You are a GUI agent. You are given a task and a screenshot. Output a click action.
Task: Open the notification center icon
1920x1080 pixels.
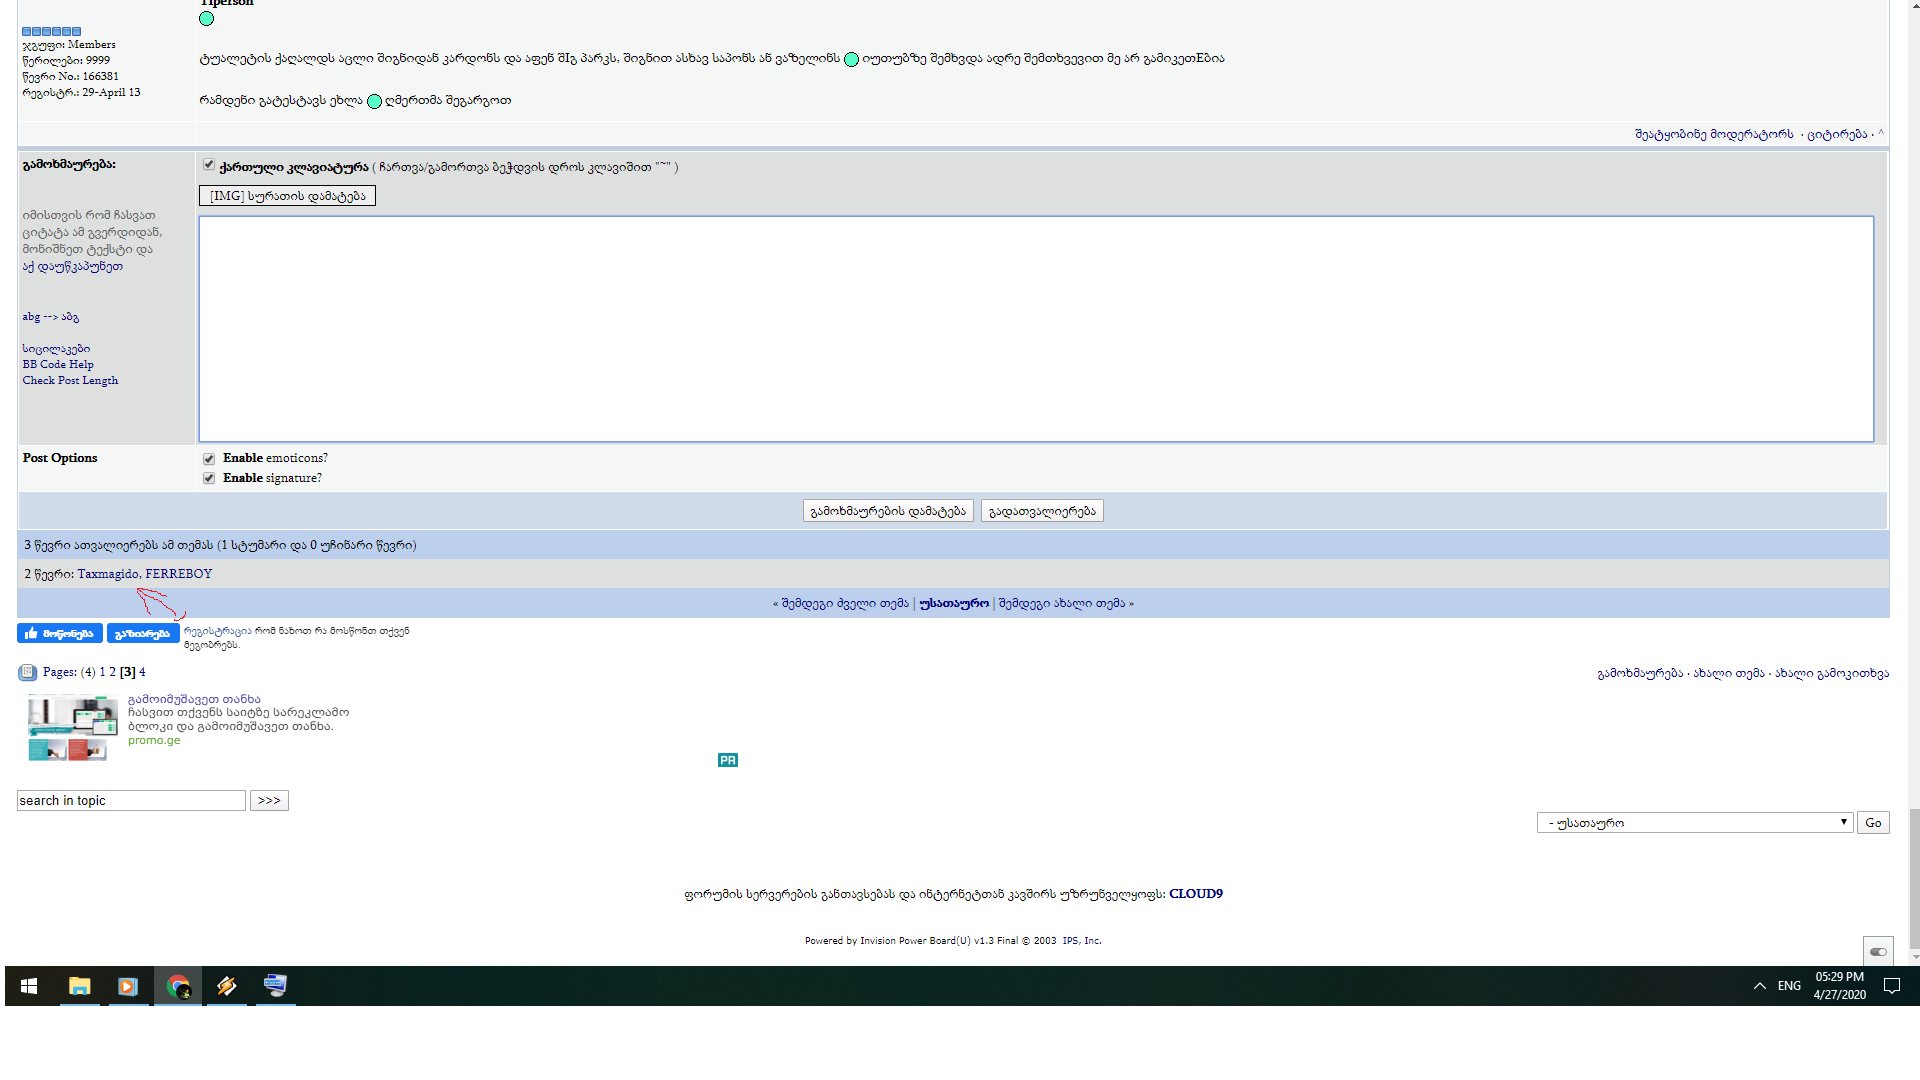pyautogui.click(x=1891, y=987)
